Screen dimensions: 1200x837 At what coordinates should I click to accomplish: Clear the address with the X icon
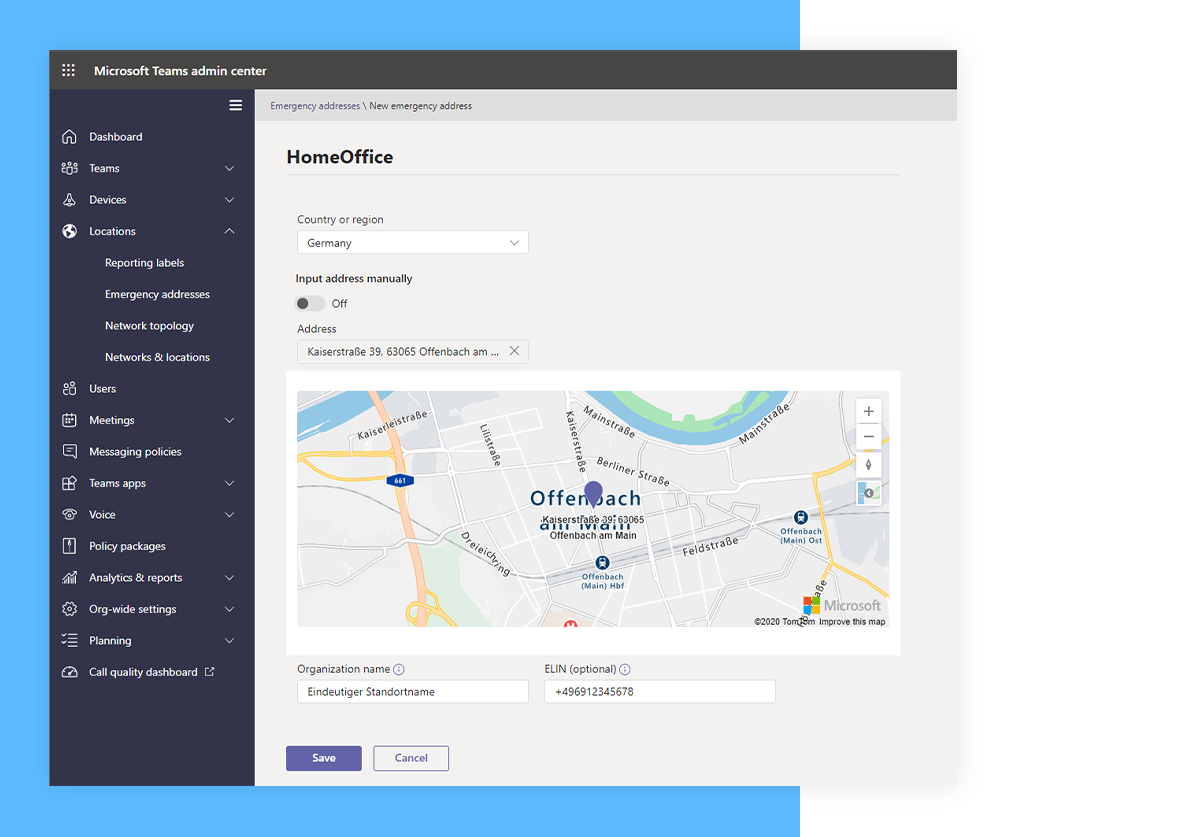click(x=514, y=351)
